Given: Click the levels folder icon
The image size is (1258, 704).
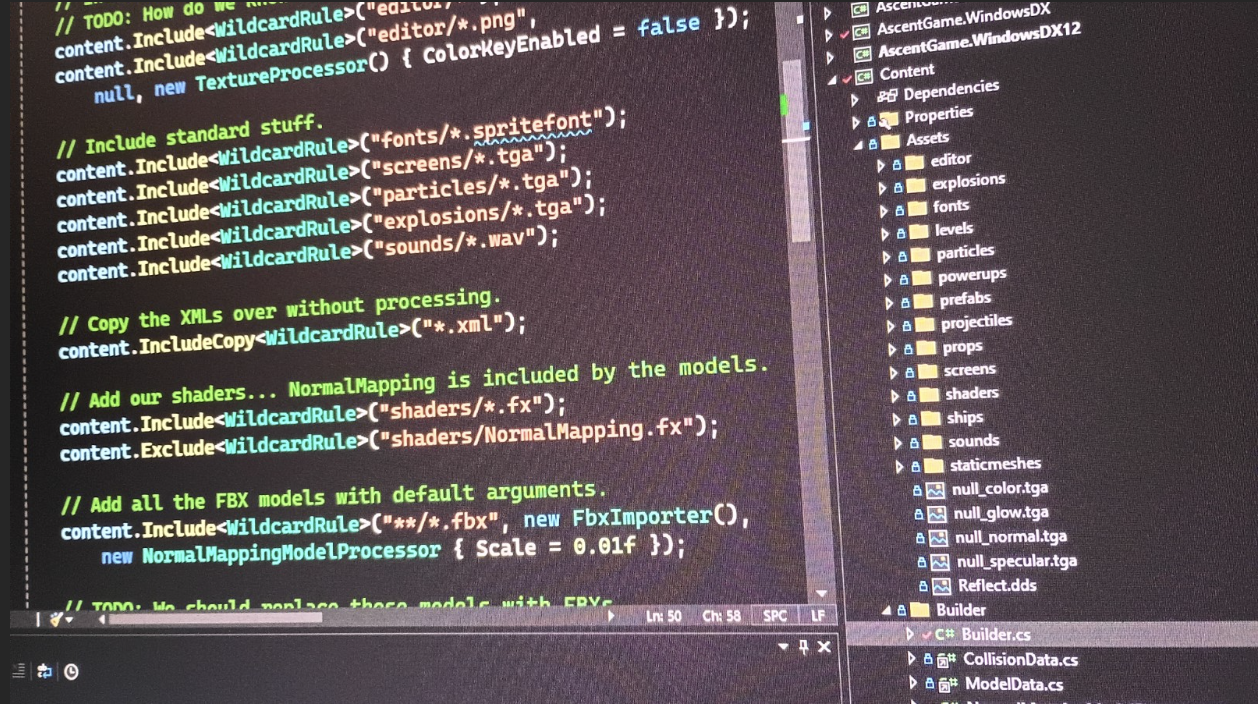Looking at the screenshot, I should click(x=919, y=232).
